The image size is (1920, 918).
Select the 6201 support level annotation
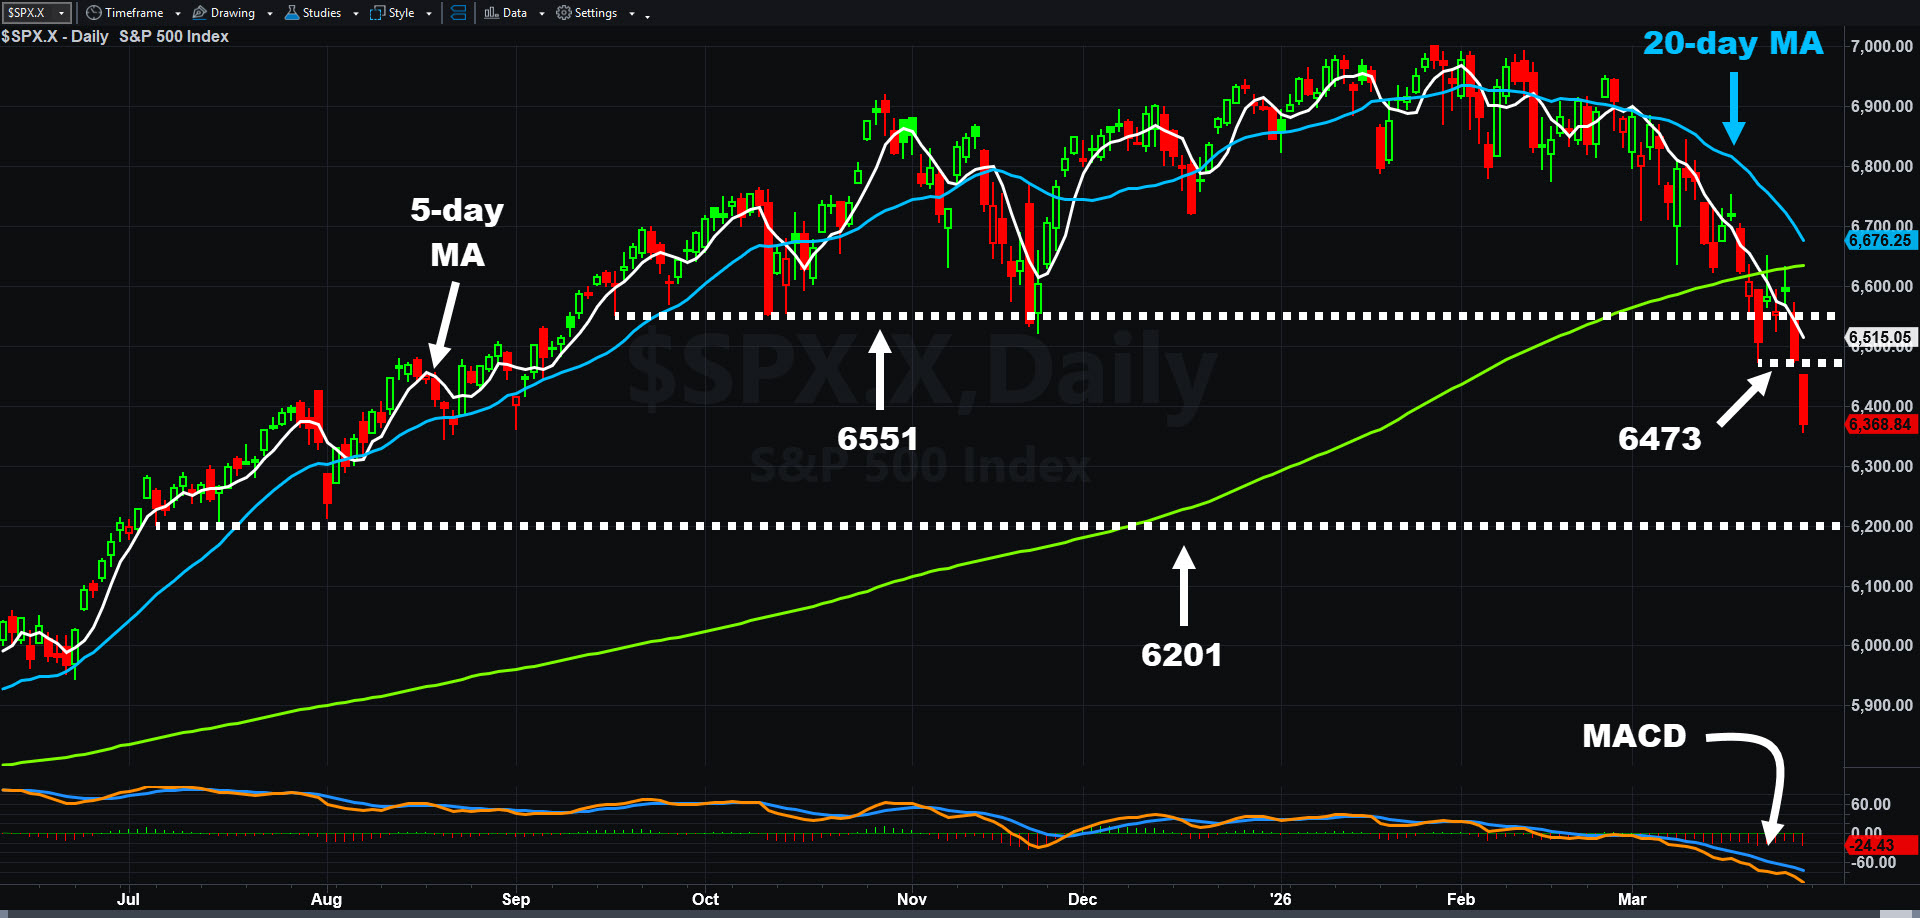point(1182,655)
